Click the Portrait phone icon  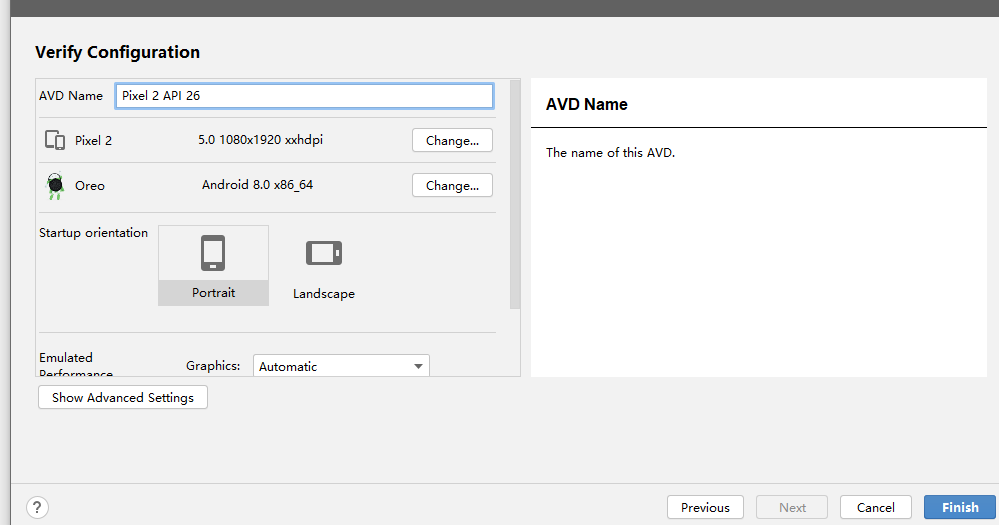[x=213, y=253]
